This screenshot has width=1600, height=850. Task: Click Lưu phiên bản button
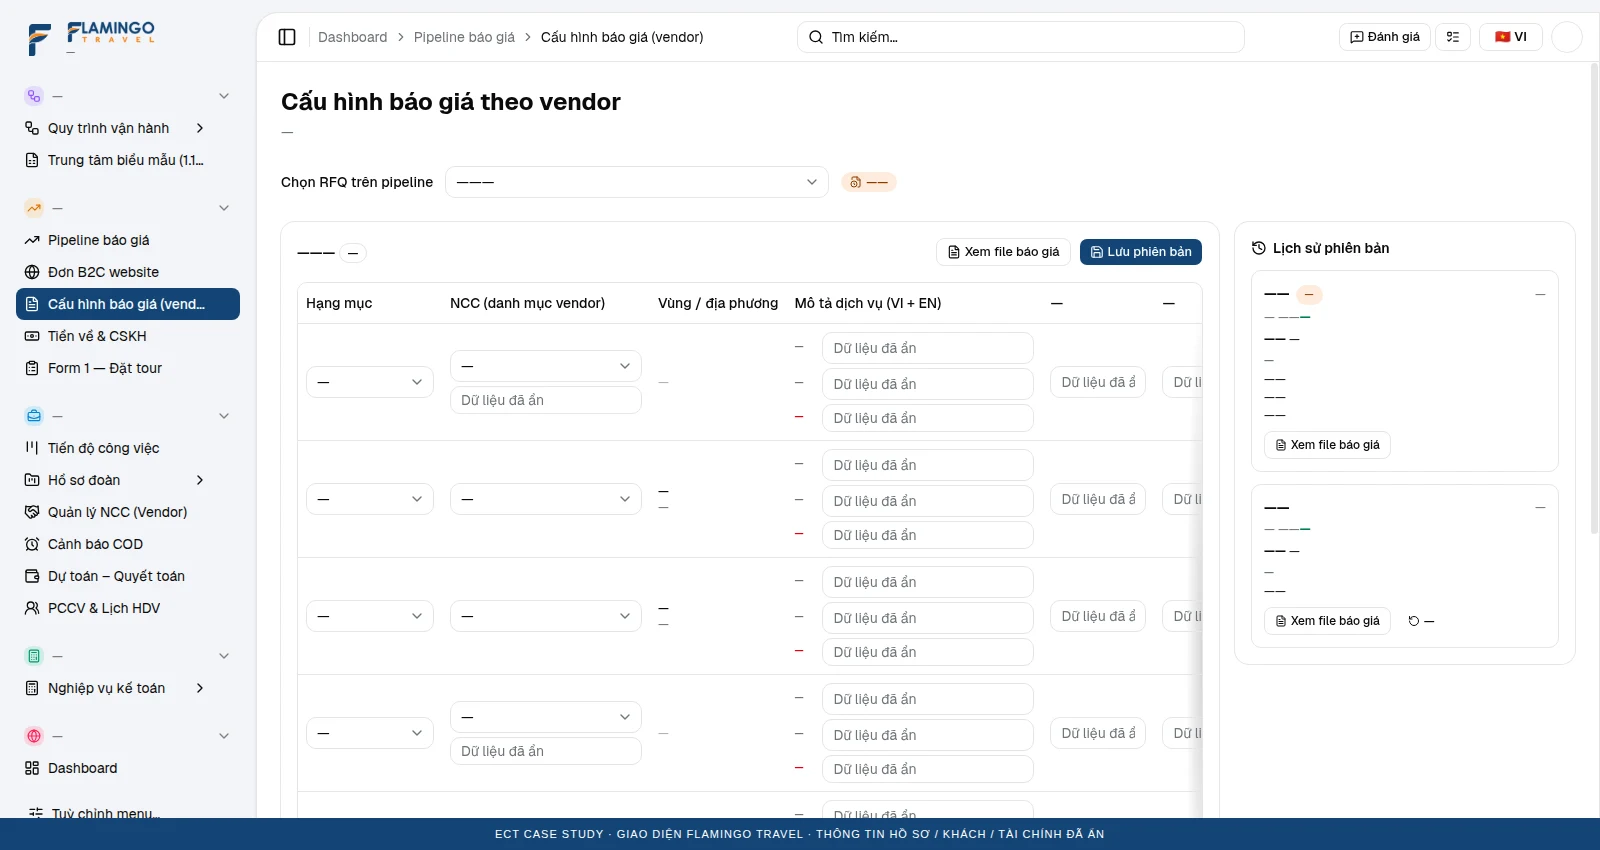[x=1141, y=252]
